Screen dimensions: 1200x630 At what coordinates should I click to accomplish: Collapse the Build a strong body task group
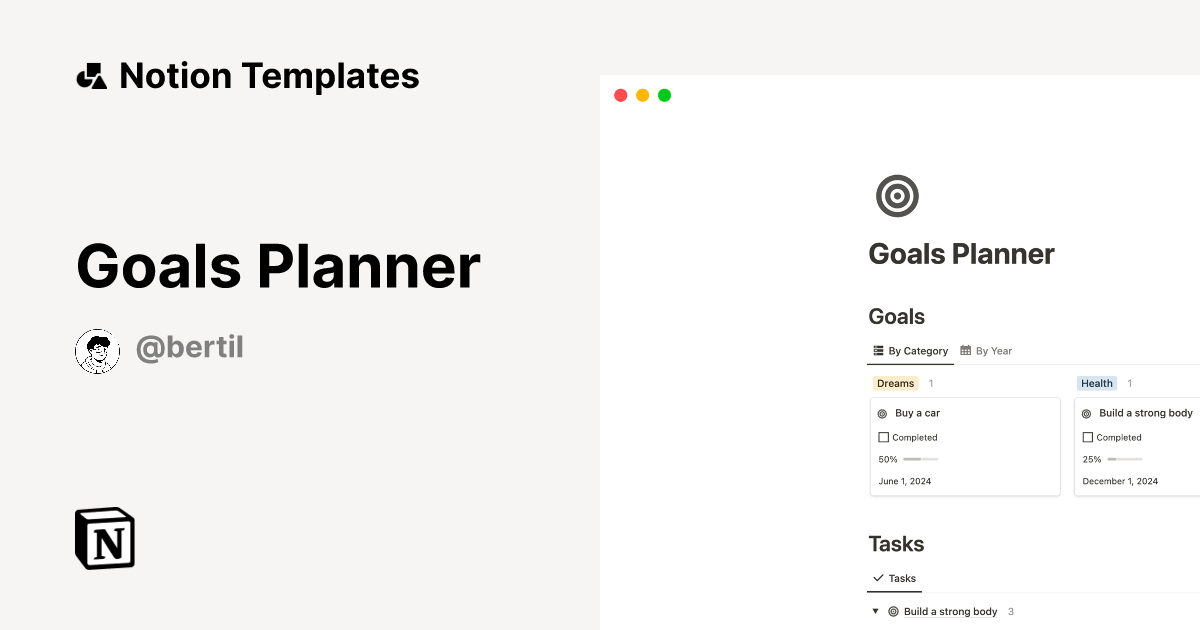[874, 611]
